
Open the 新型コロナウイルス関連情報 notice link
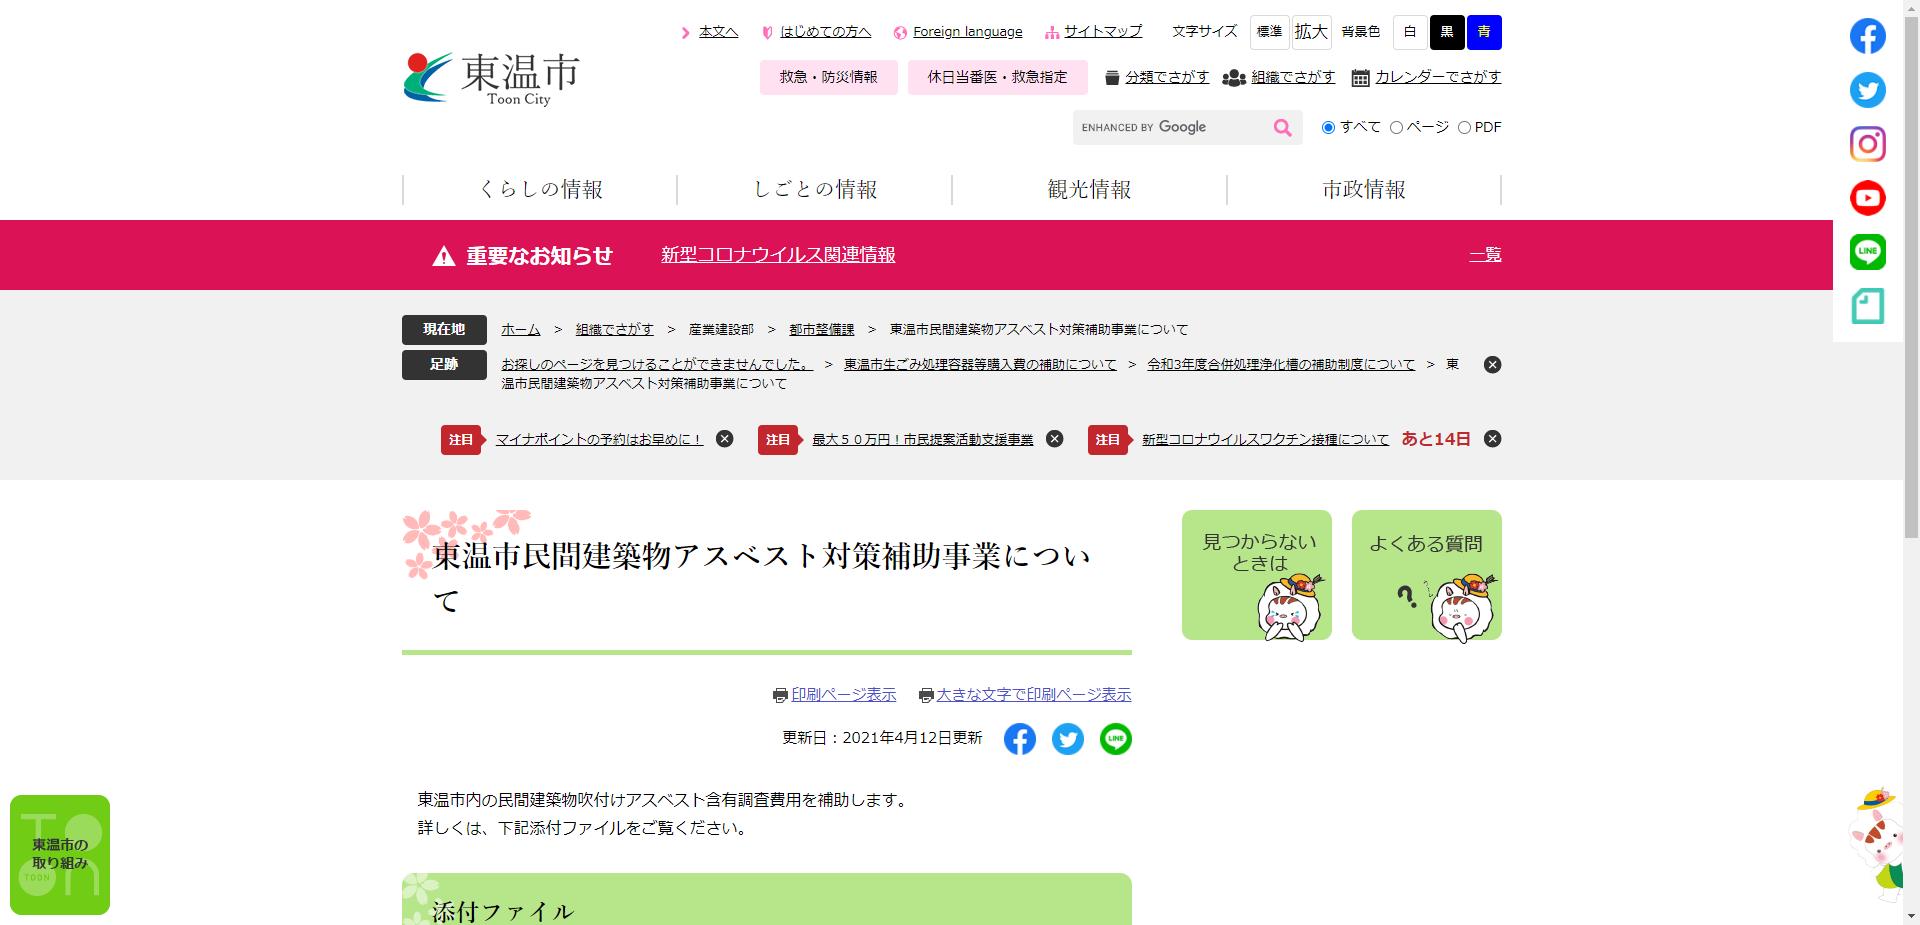pos(778,255)
